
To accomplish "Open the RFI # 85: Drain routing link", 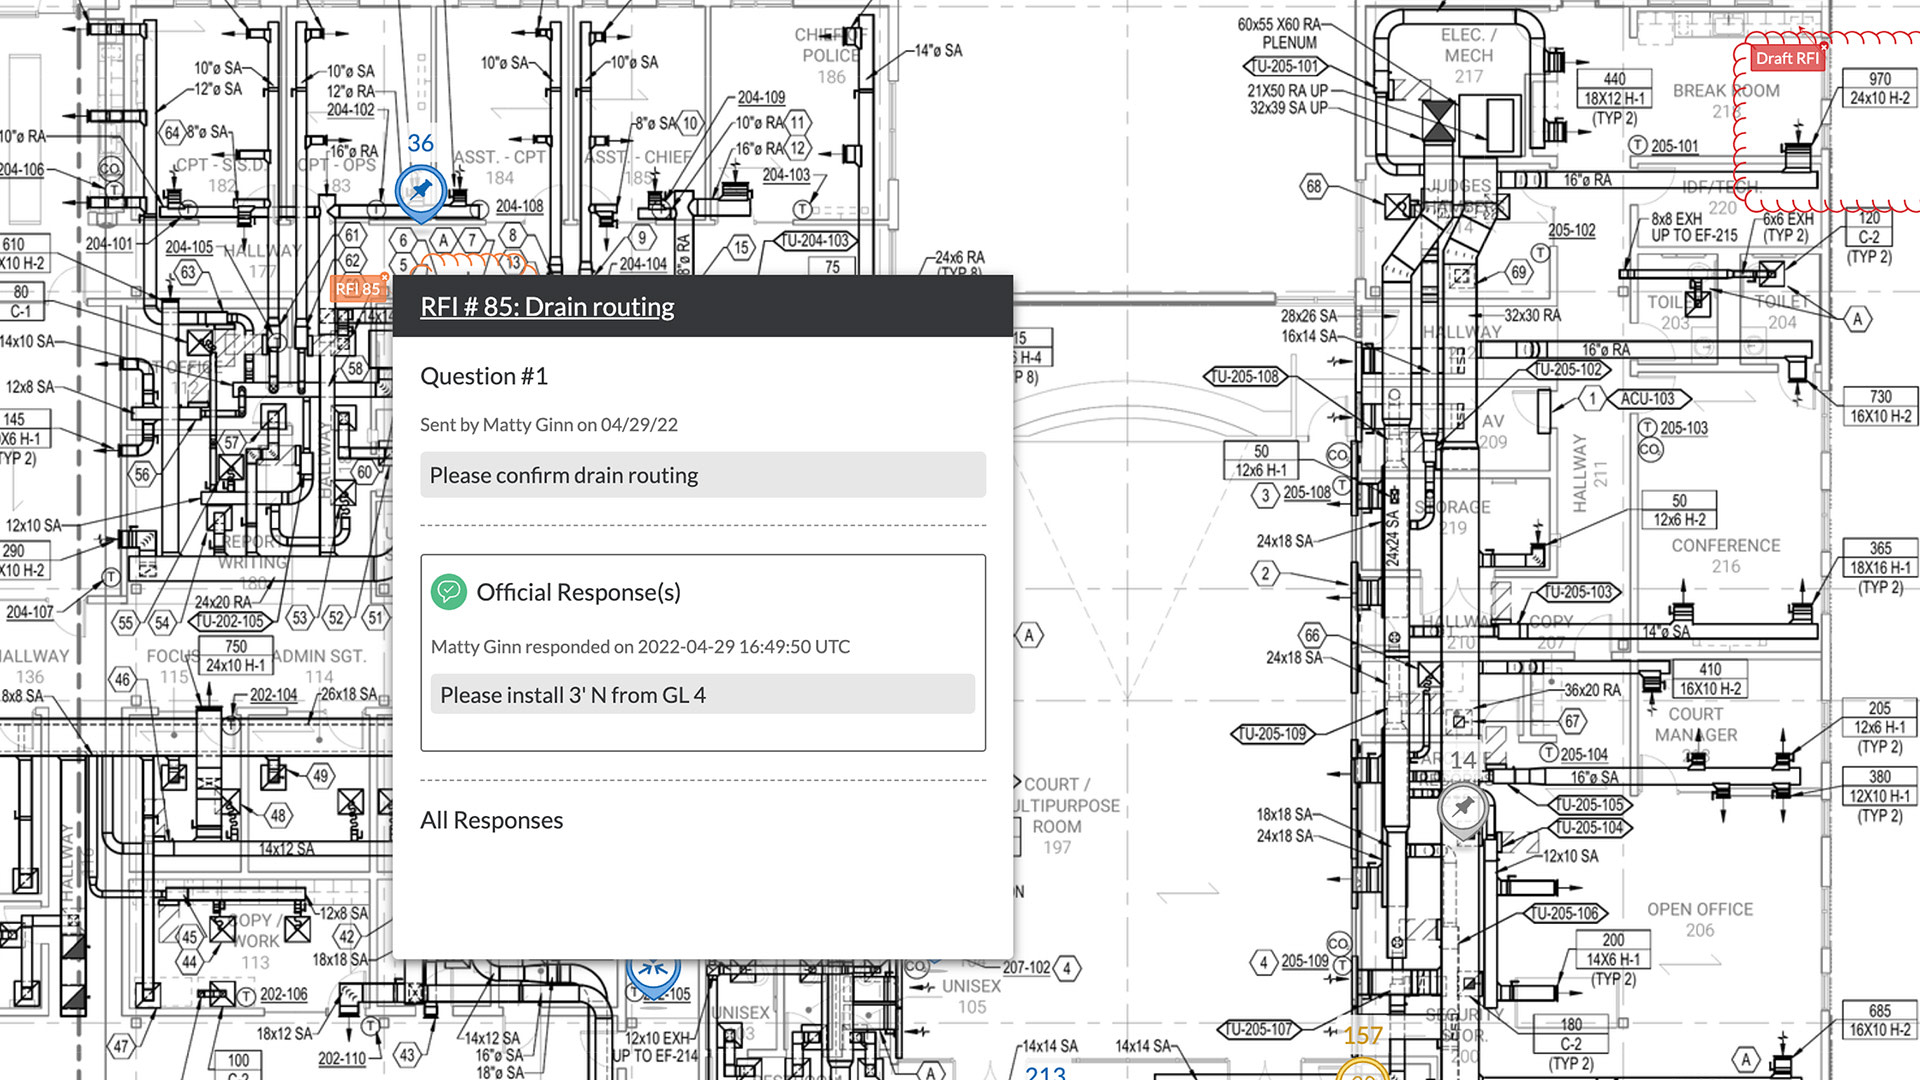I will point(547,307).
